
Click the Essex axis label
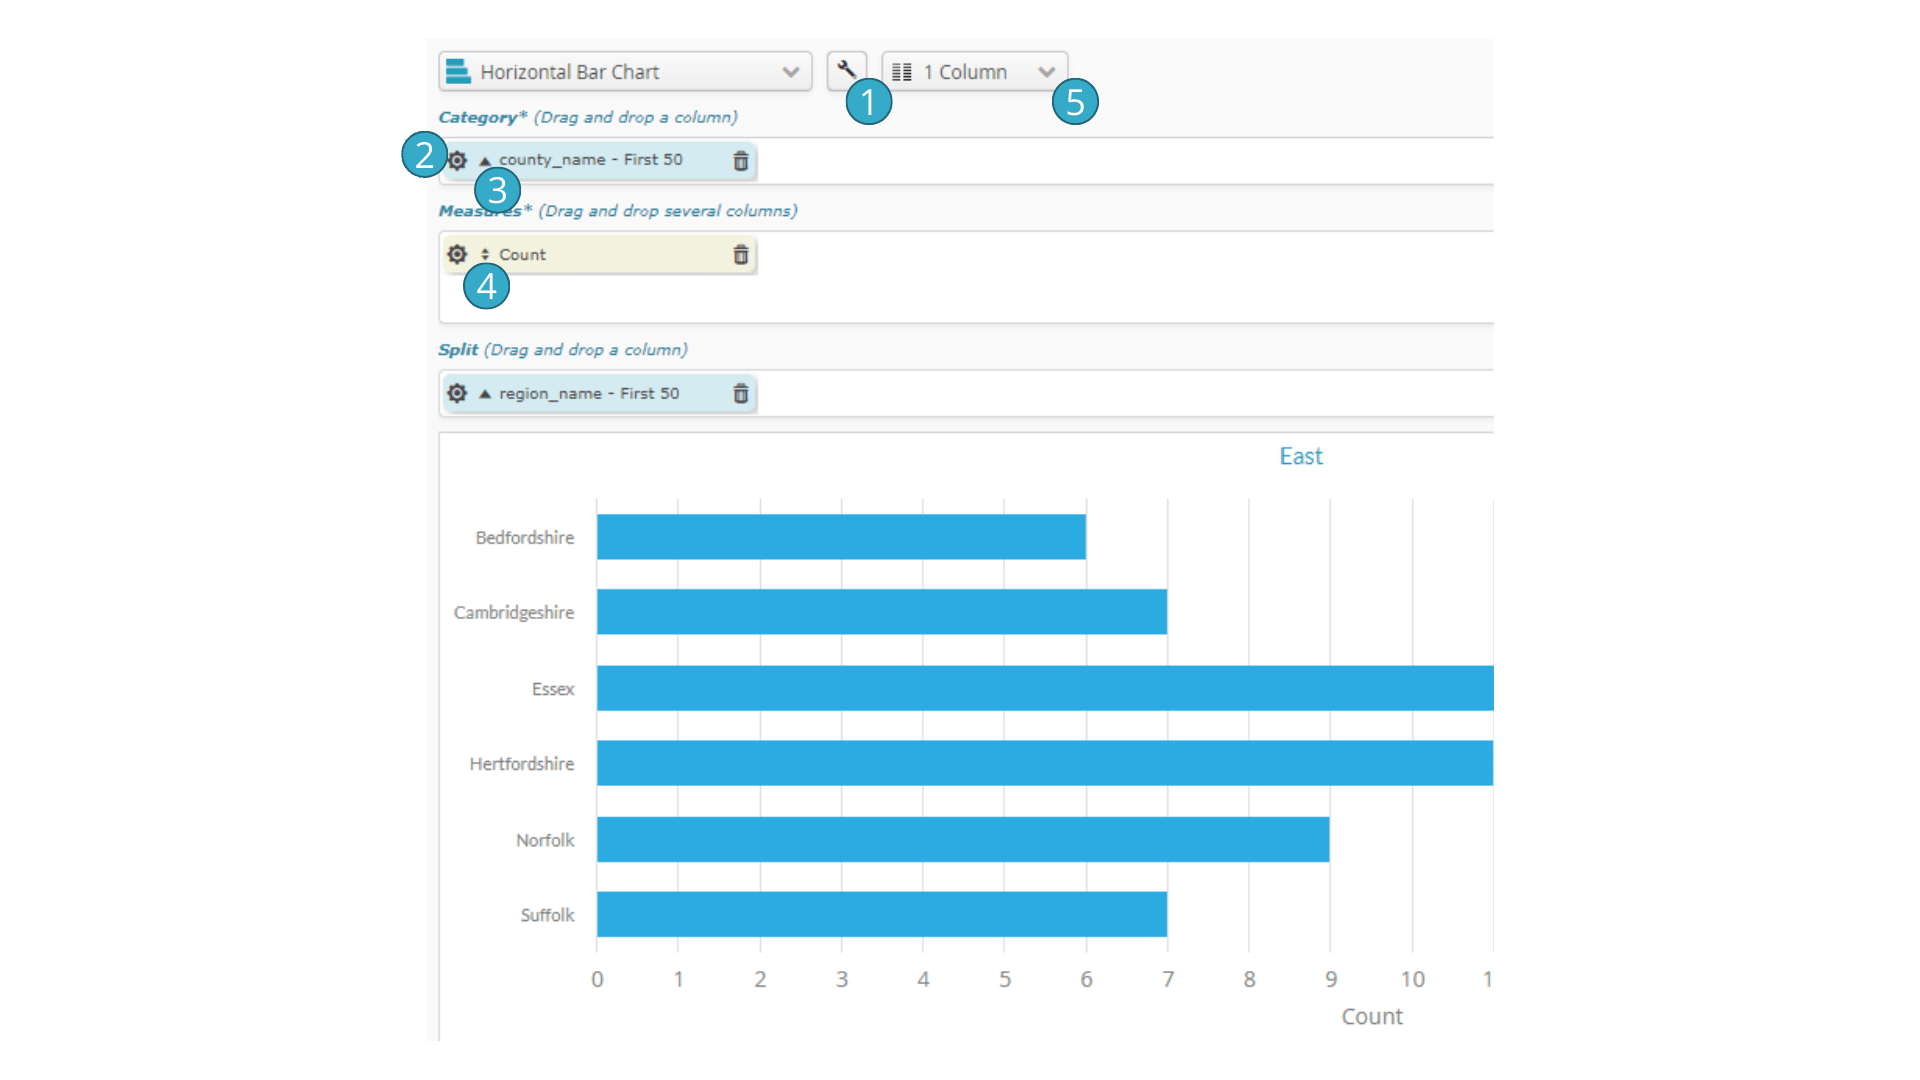click(553, 689)
